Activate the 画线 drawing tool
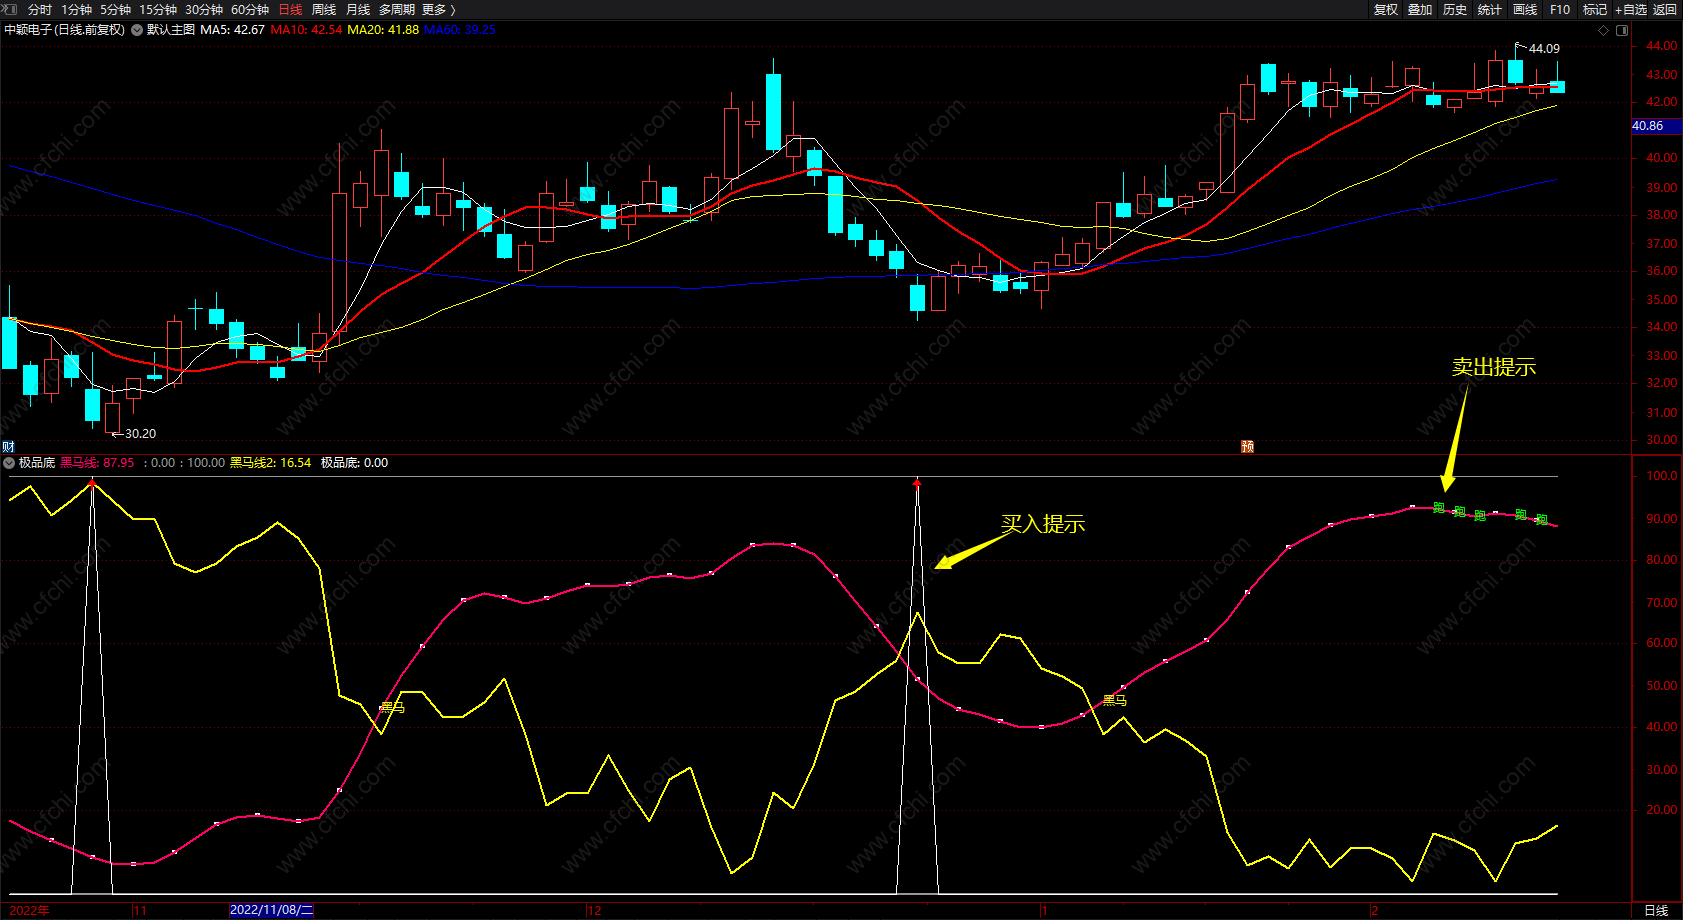This screenshot has height=920, width=1683. tap(1525, 9)
